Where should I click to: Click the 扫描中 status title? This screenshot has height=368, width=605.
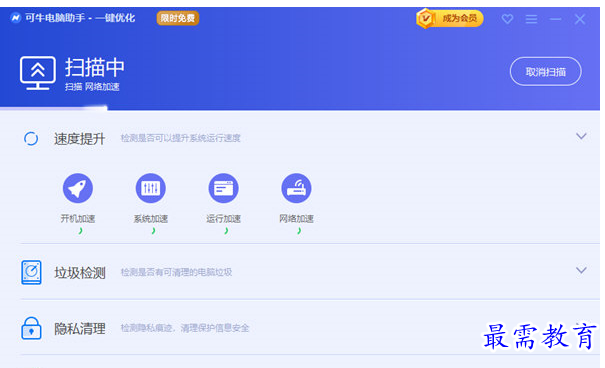[95, 67]
